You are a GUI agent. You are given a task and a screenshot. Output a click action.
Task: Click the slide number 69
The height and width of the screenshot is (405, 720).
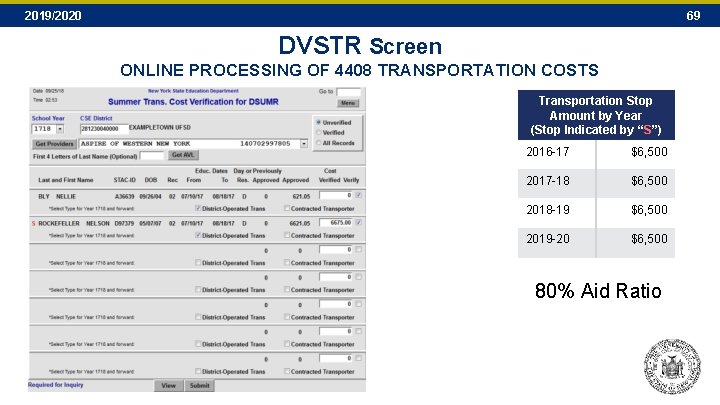point(693,16)
